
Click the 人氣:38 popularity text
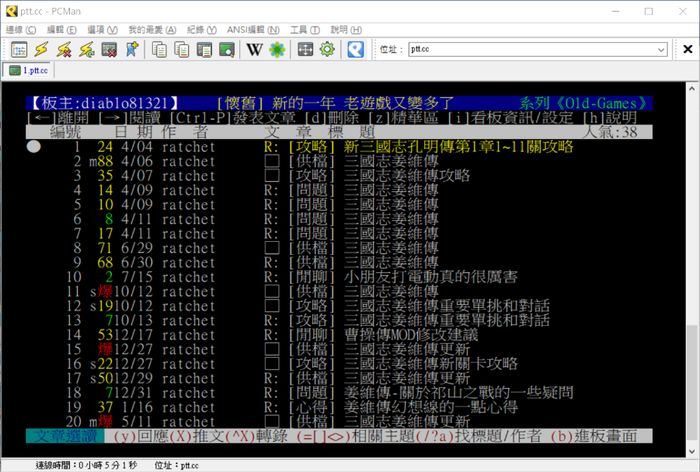tap(610, 132)
